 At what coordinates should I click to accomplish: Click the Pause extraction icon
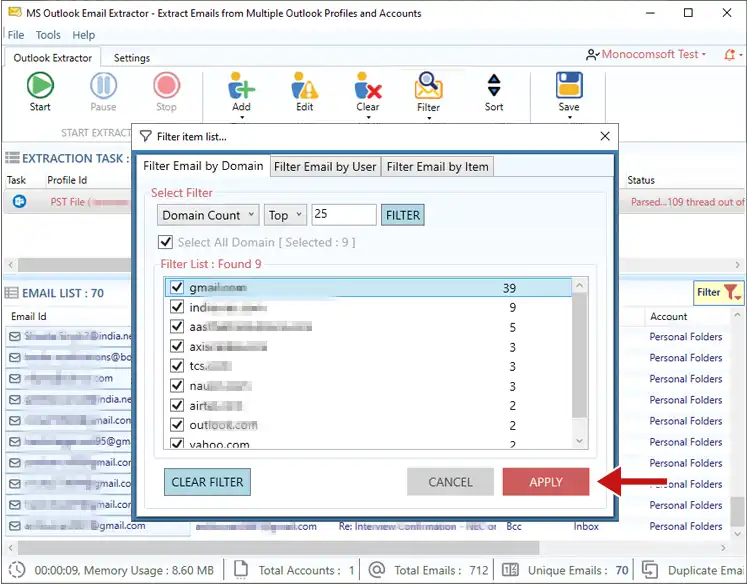coord(103,85)
